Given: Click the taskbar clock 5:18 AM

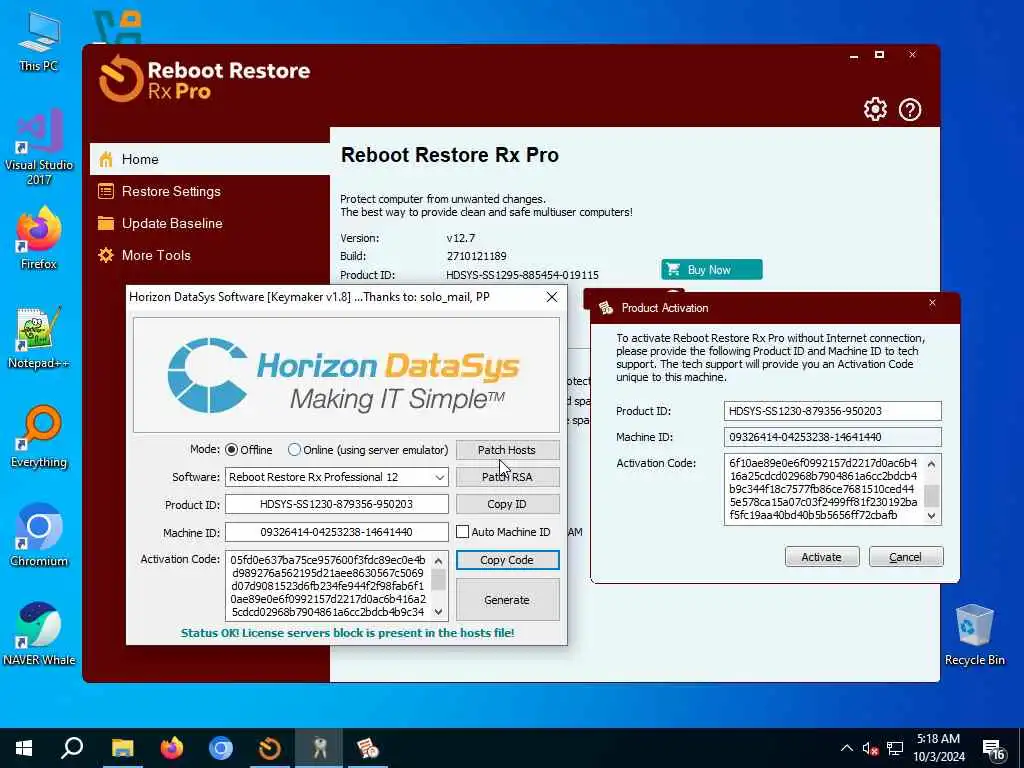Looking at the screenshot, I should coord(938,739).
